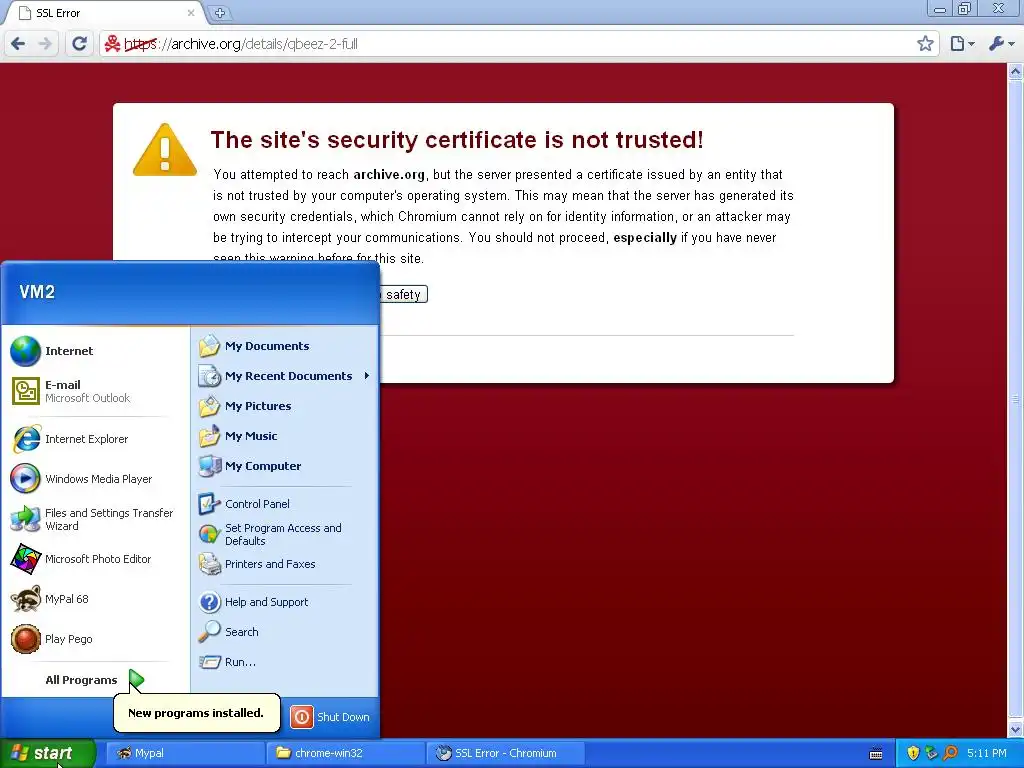Expand All Programs list
This screenshot has width=1024, height=768.
[95, 680]
